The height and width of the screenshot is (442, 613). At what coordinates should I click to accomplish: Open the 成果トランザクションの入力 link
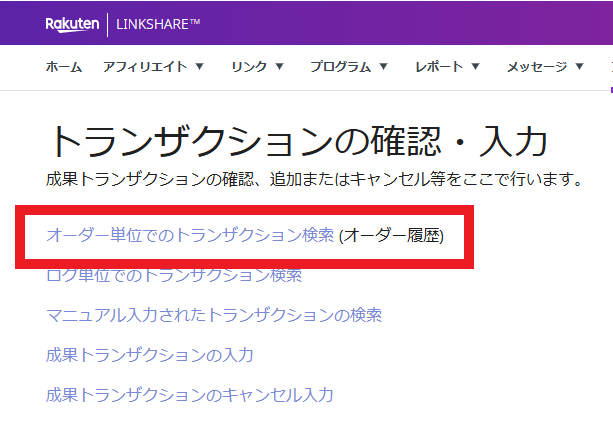point(150,354)
